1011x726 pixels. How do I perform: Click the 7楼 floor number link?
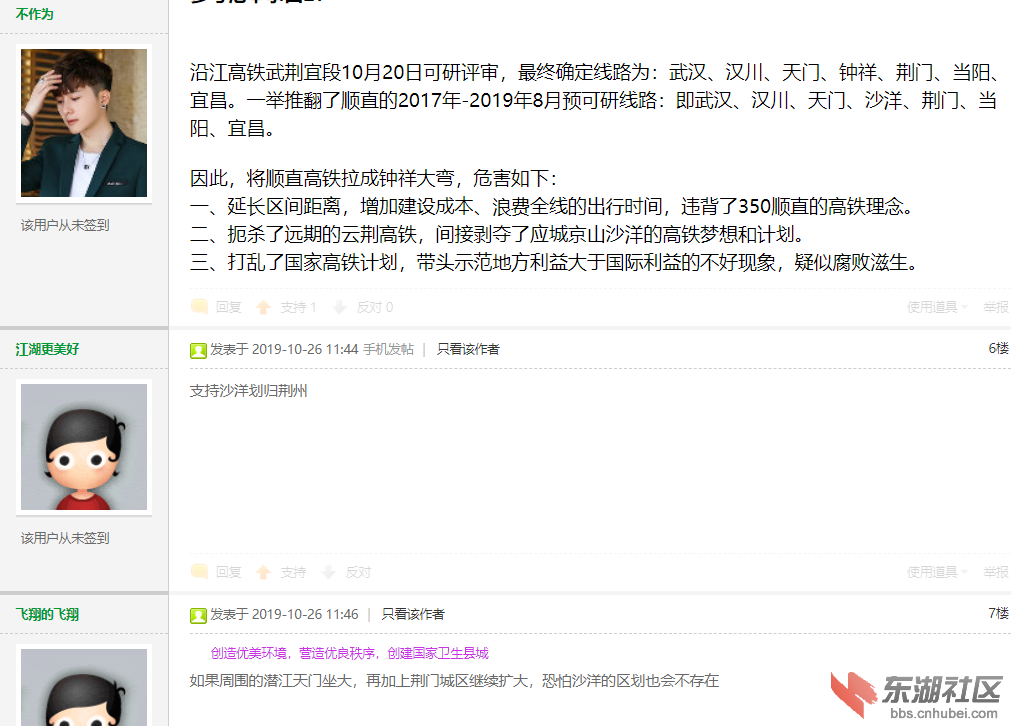coord(998,613)
